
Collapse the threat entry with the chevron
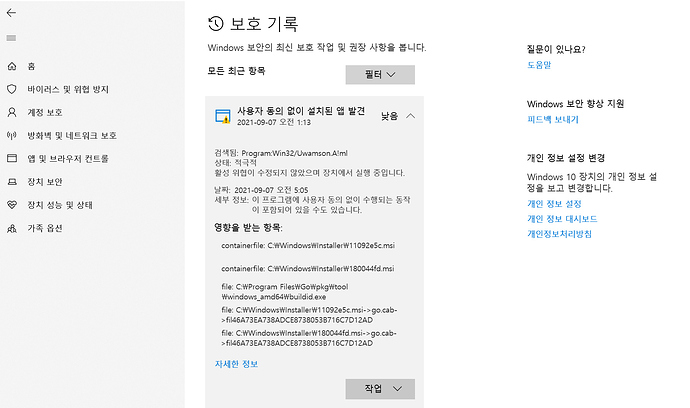[410, 116]
